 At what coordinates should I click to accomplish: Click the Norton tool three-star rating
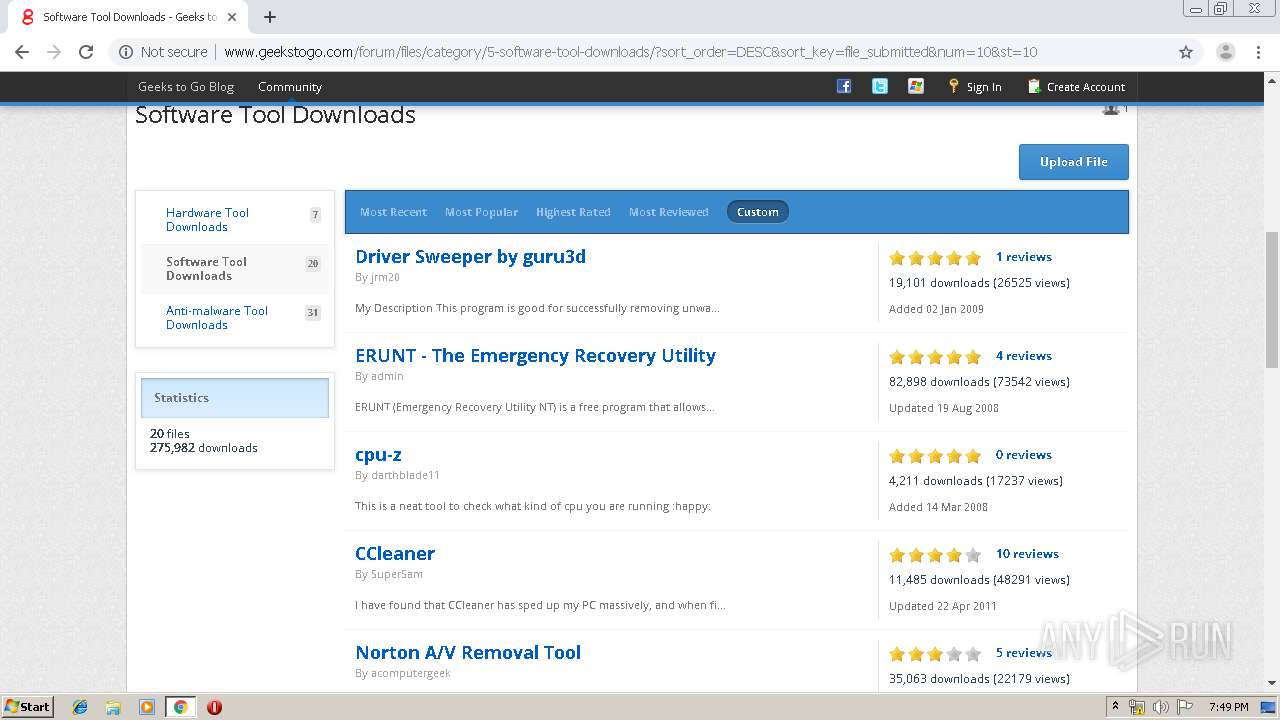click(935, 654)
